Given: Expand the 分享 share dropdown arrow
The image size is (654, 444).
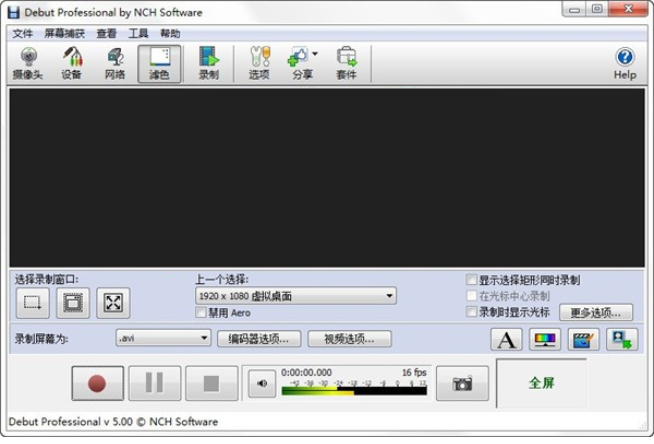Looking at the screenshot, I should click(314, 55).
